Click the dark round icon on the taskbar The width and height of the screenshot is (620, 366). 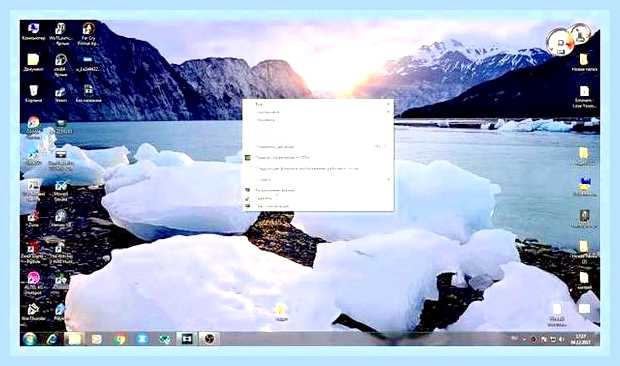point(209,339)
